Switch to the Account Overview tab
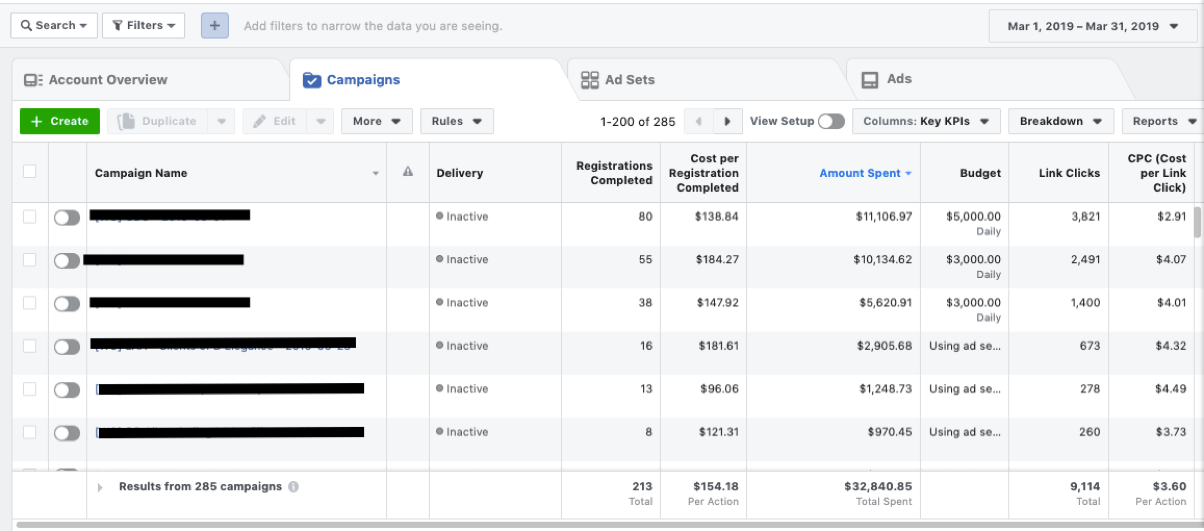Screen dimensions: 1204x531 (x=96, y=80)
